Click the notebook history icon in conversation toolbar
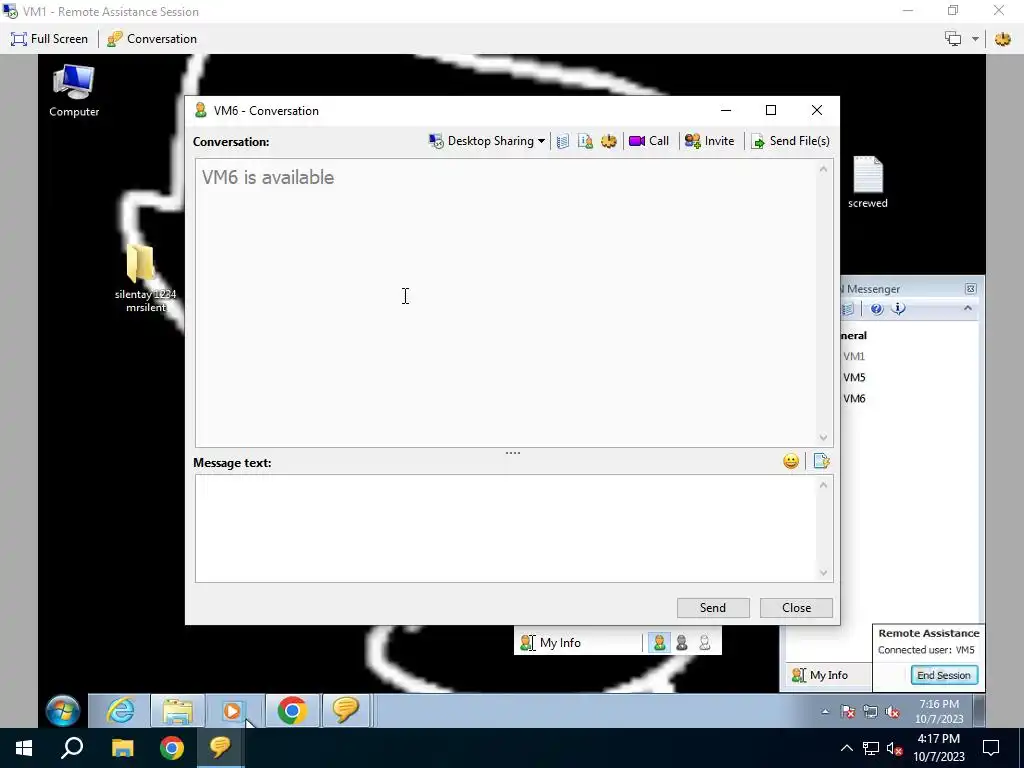This screenshot has height=768, width=1024. pyautogui.click(x=563, y=141)
